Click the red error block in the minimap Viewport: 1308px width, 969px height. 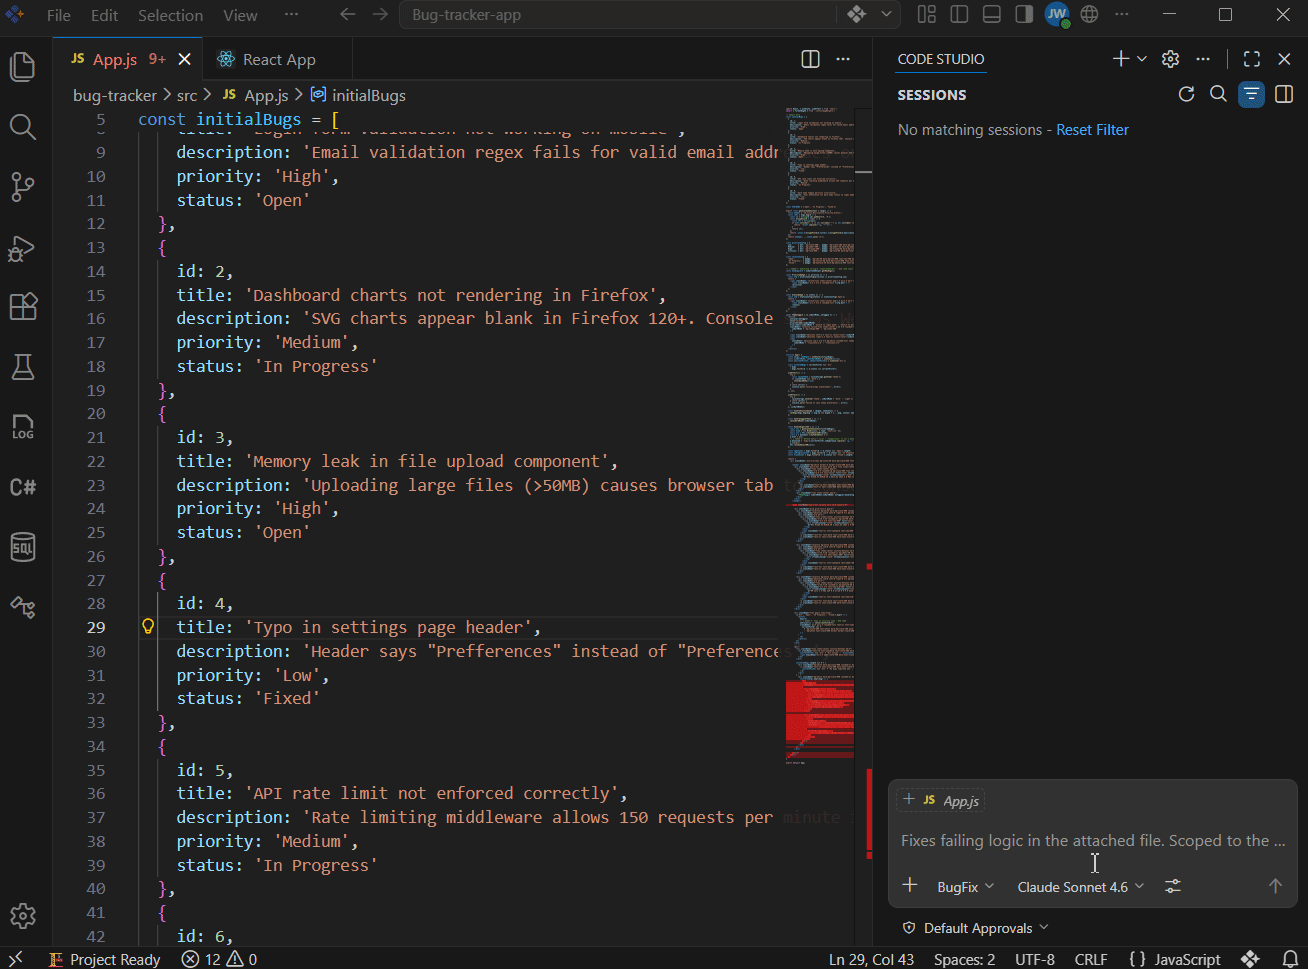[x=819, y=710]
